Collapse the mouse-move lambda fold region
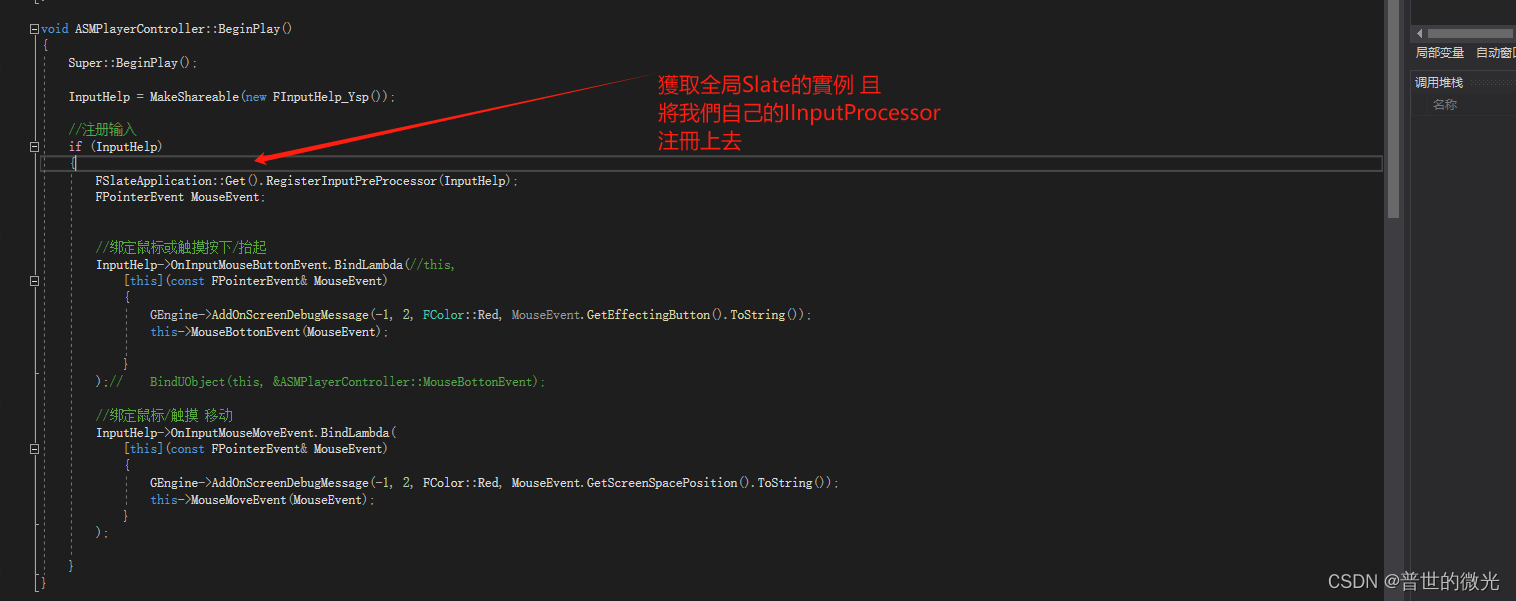 pos(33,448)
